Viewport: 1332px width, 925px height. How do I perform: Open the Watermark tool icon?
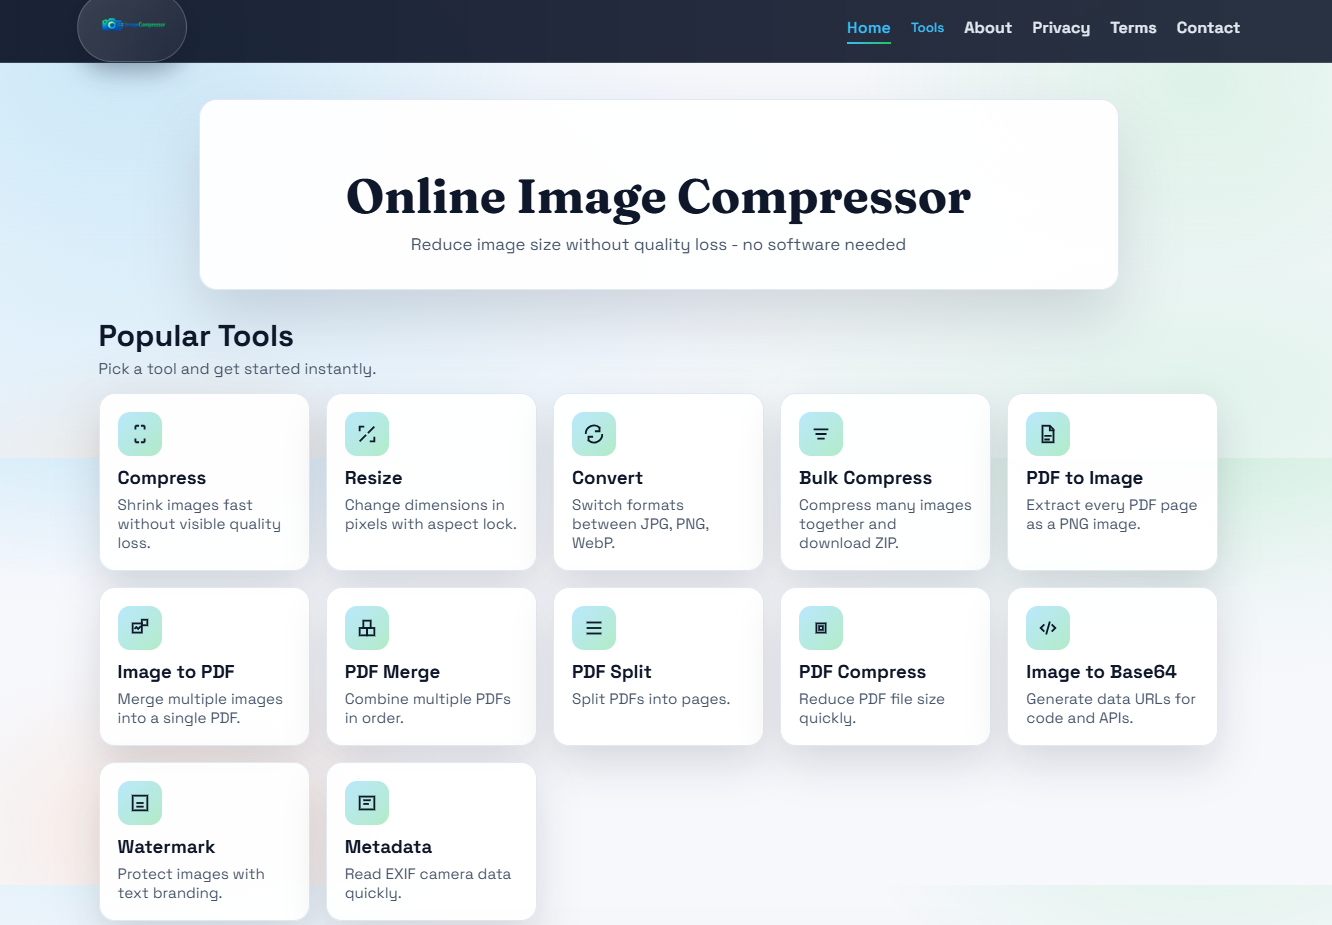pyautogui.click(x=140, y=802)
